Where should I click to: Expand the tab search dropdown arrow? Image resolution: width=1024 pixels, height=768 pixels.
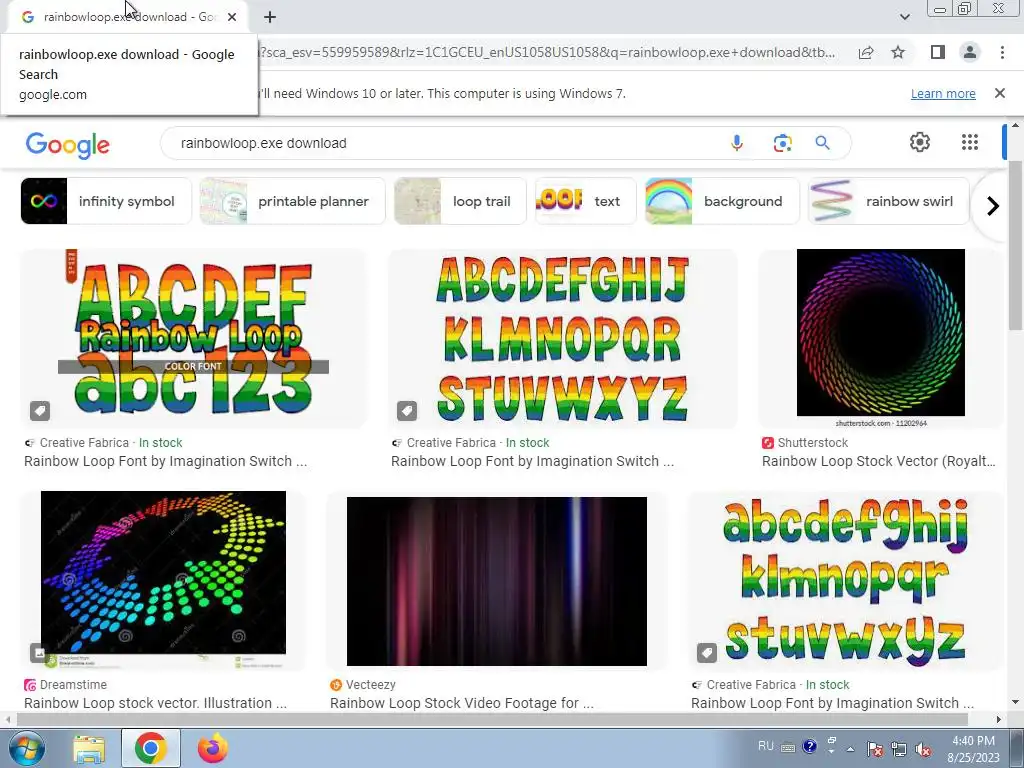(x=904, y=17)
